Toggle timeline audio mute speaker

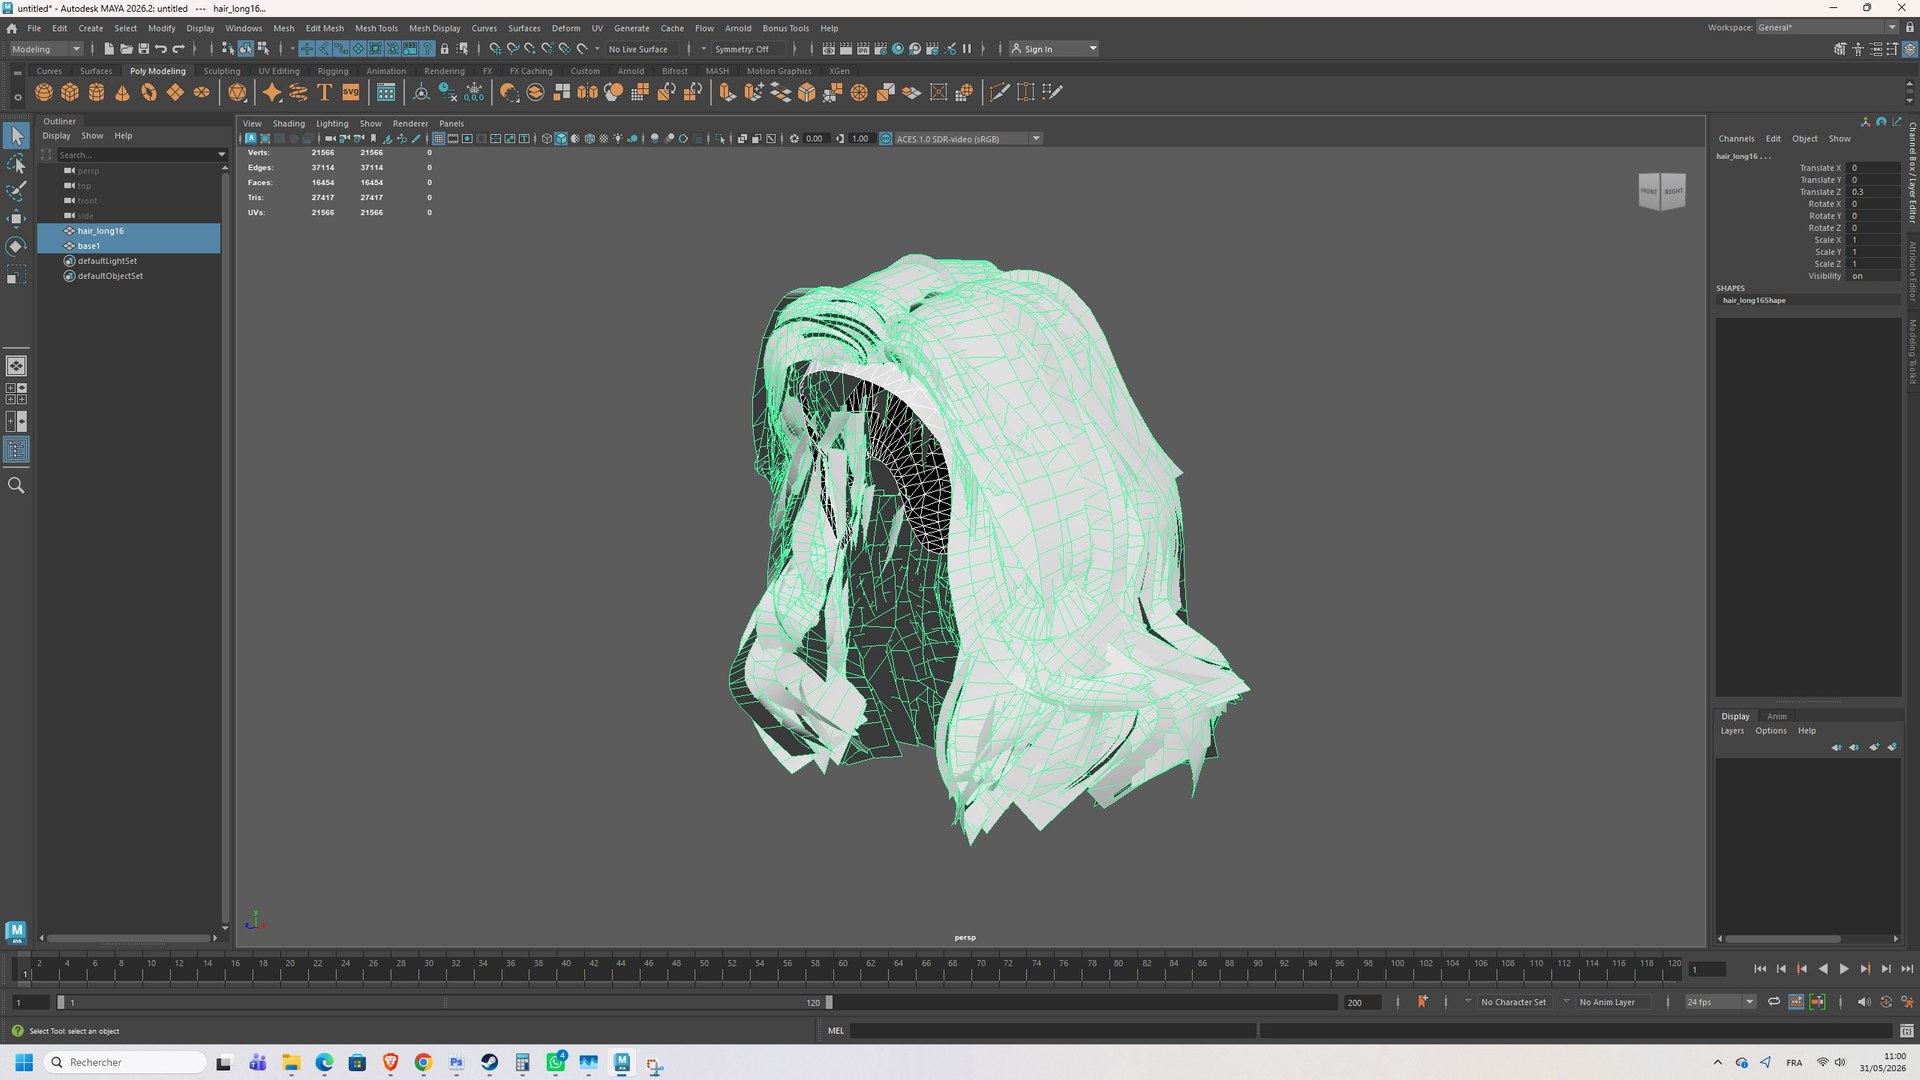pyautogui.click(x=1863, y=1002)
